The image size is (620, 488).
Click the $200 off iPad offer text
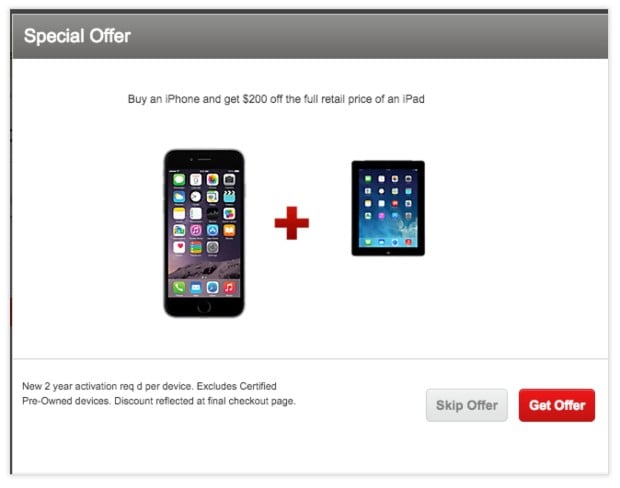tap(276, 99)
